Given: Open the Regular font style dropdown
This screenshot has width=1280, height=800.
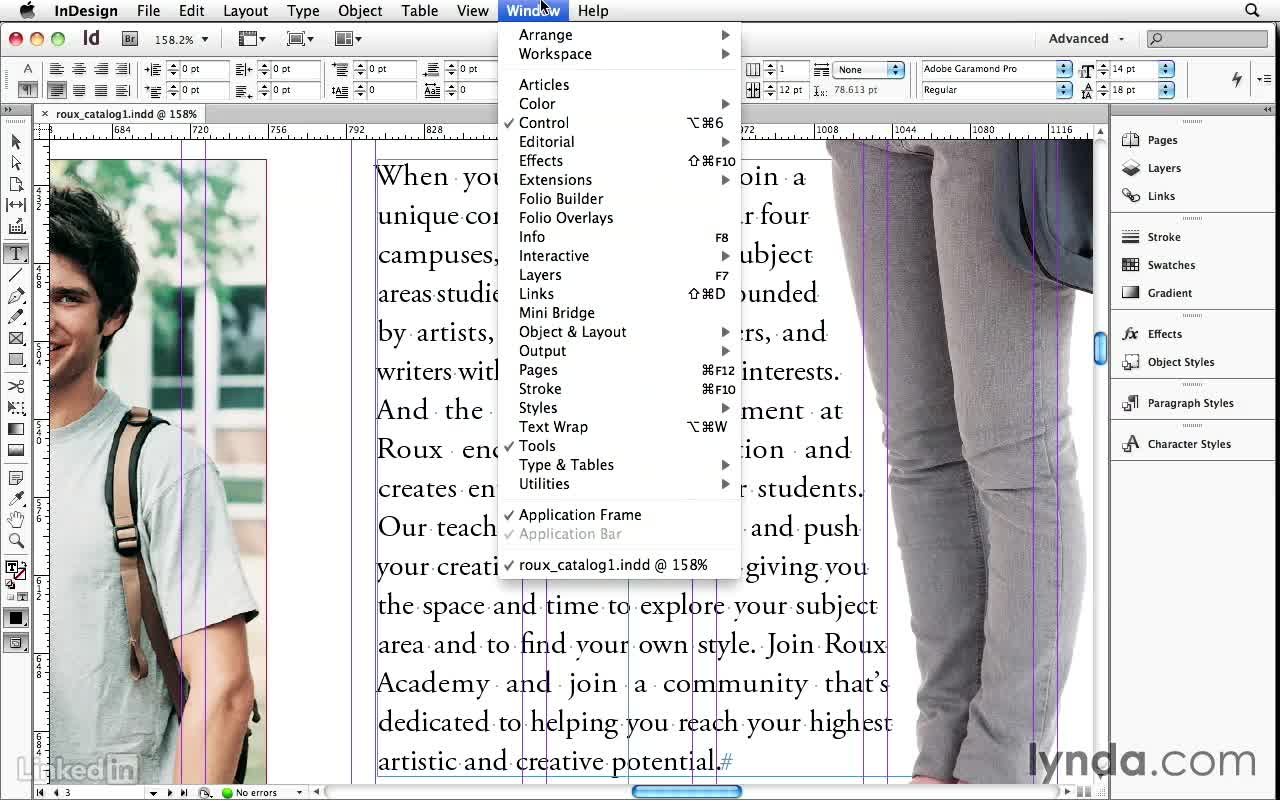Looking at the screenshot, I should pos(1064,90).
